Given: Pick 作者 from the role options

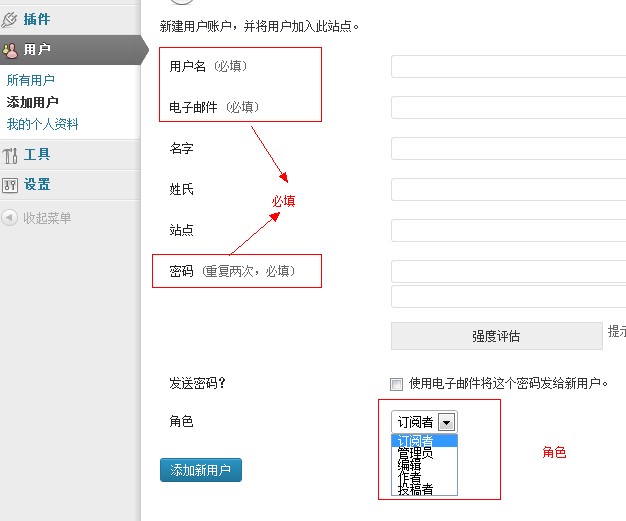Looking at the screenshot, I should [410, 477].
